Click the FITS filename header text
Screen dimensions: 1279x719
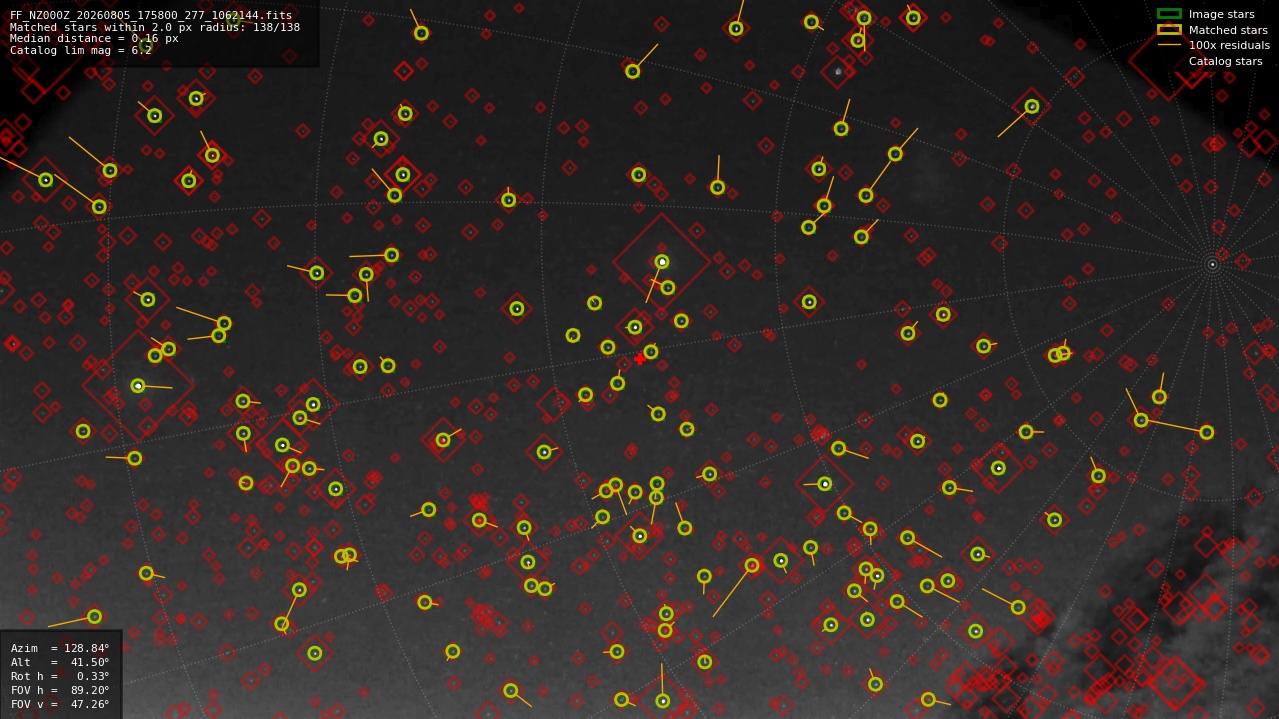click(x=151, y=16)
